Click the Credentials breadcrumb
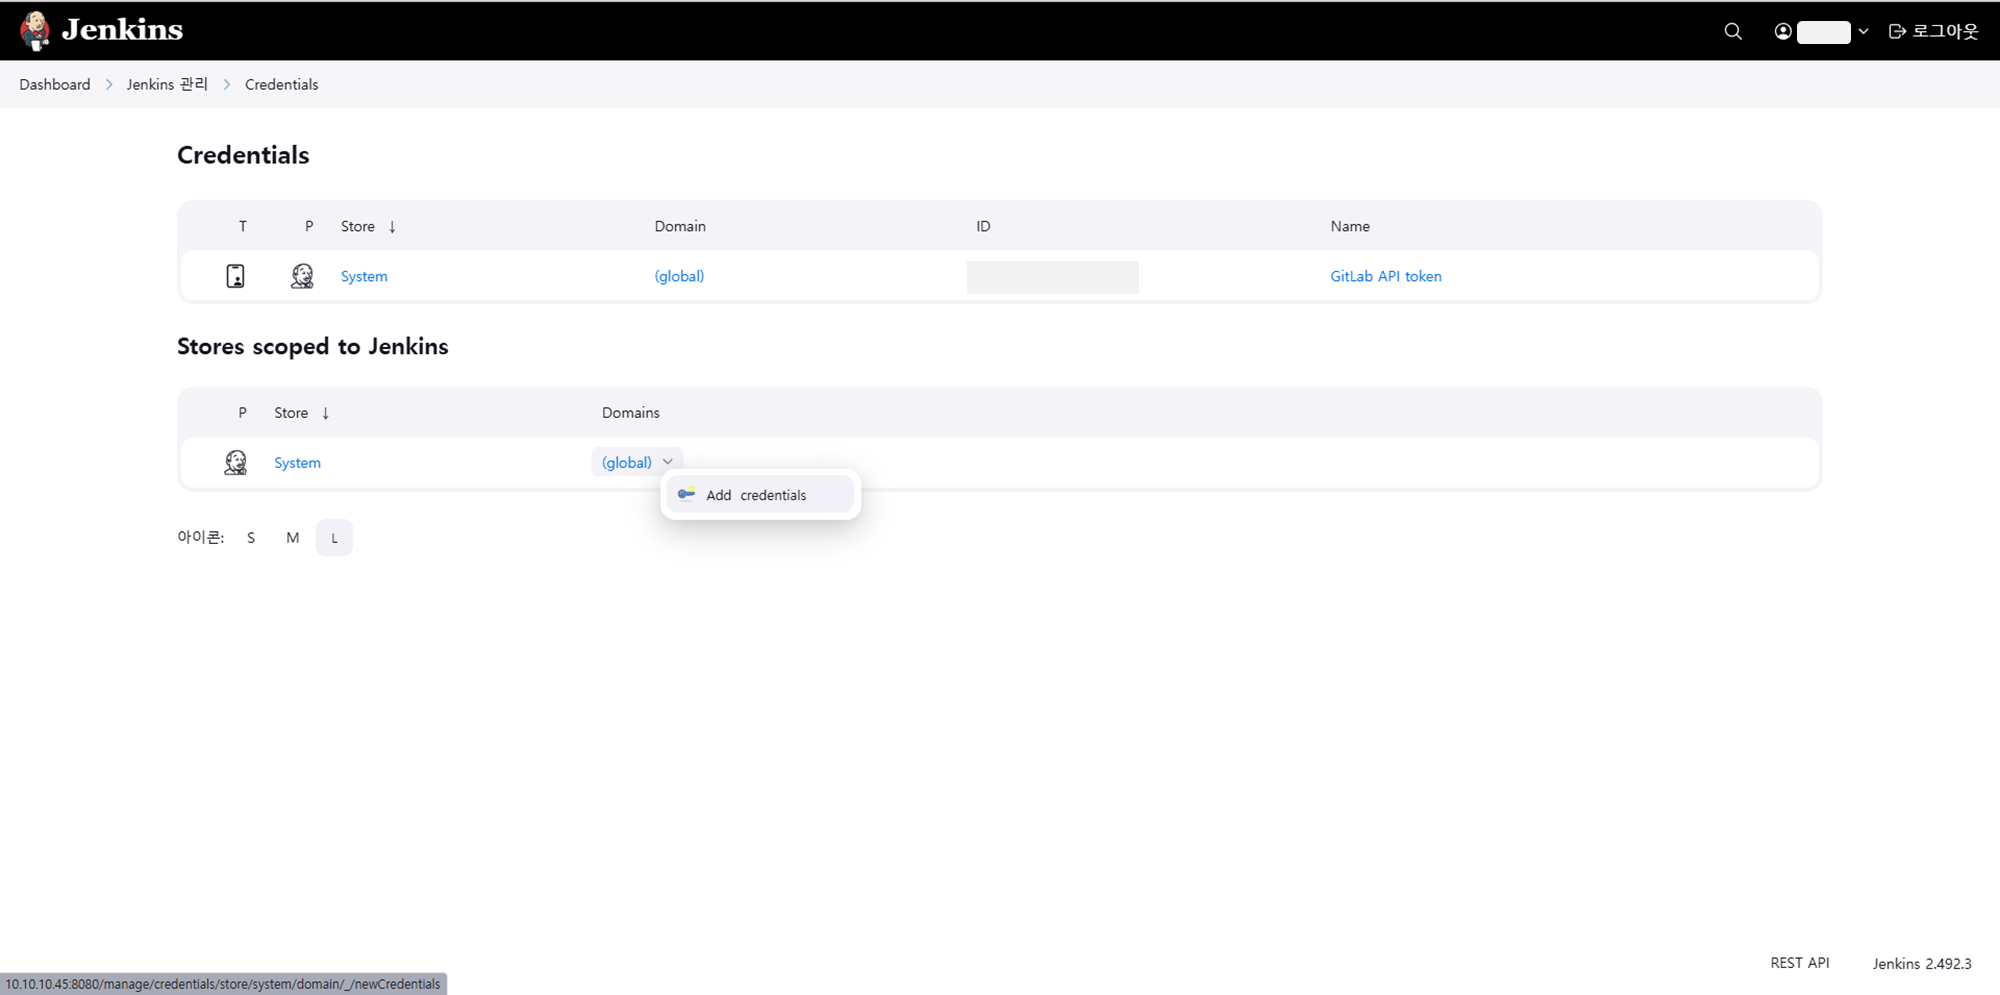Viewport: 2000px width, 995px height. coord(281,85)
